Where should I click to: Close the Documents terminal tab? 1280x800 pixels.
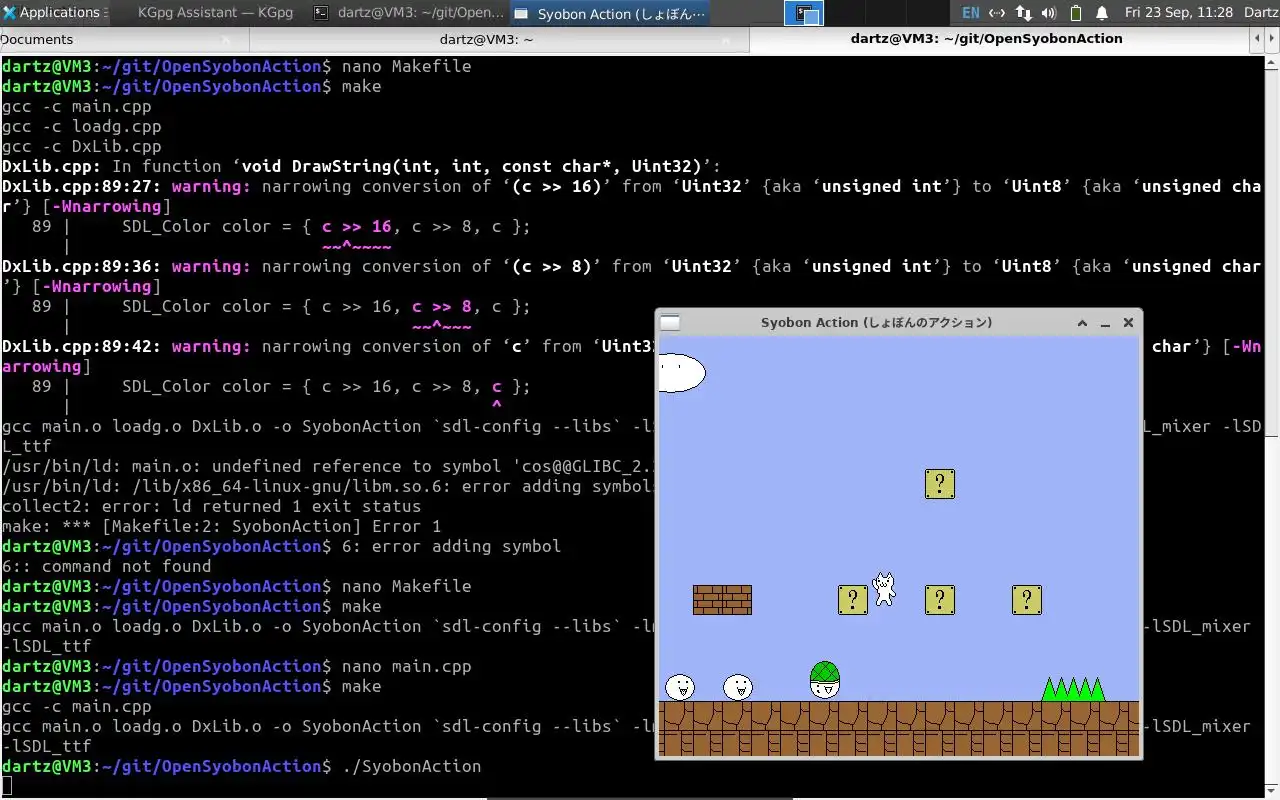(x=226, y=39)
